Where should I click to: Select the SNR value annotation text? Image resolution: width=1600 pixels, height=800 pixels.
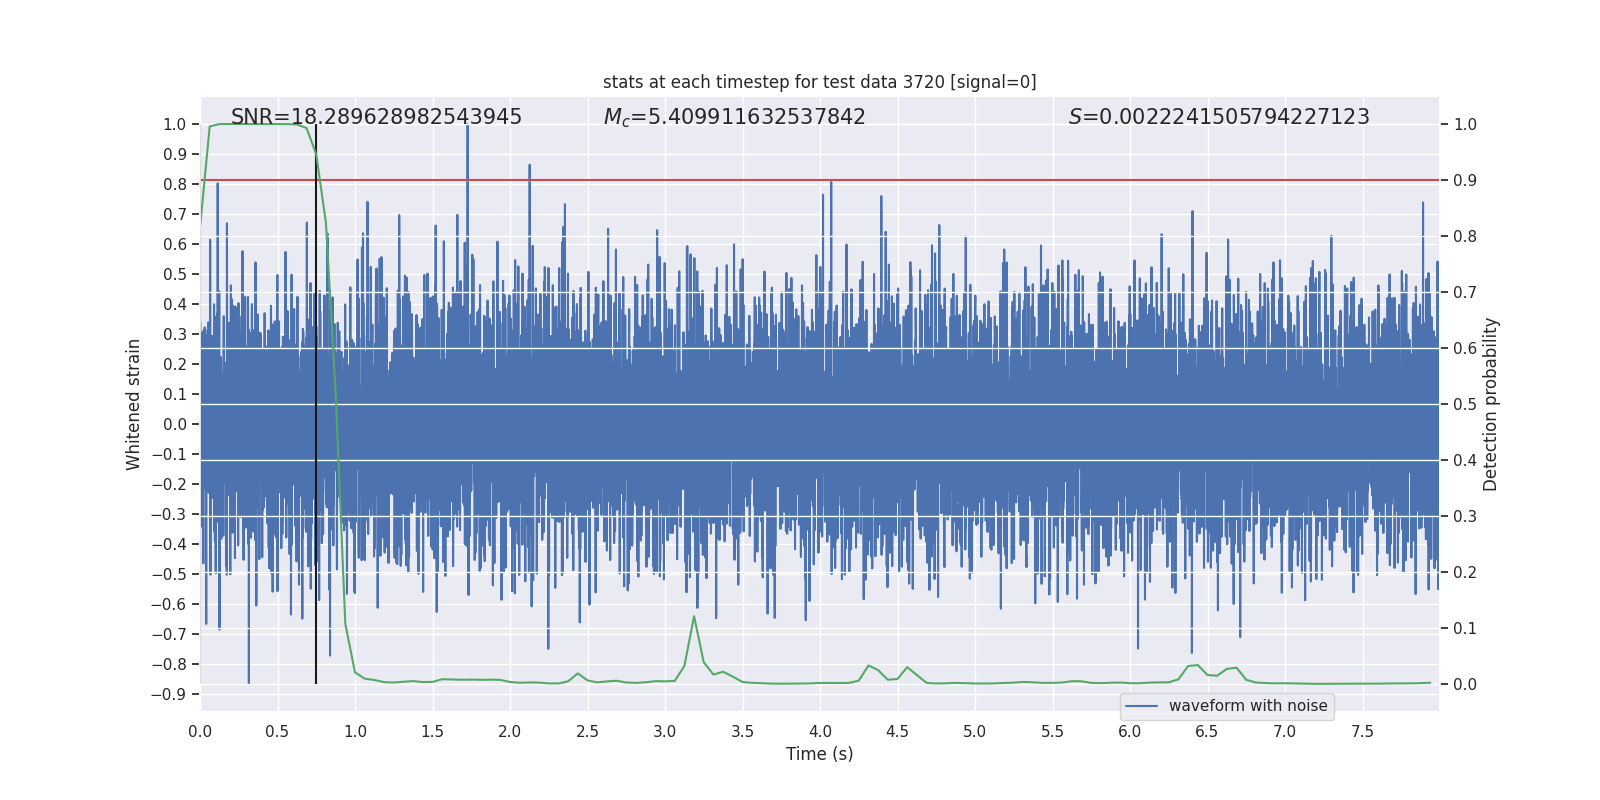tap(376, 117)
